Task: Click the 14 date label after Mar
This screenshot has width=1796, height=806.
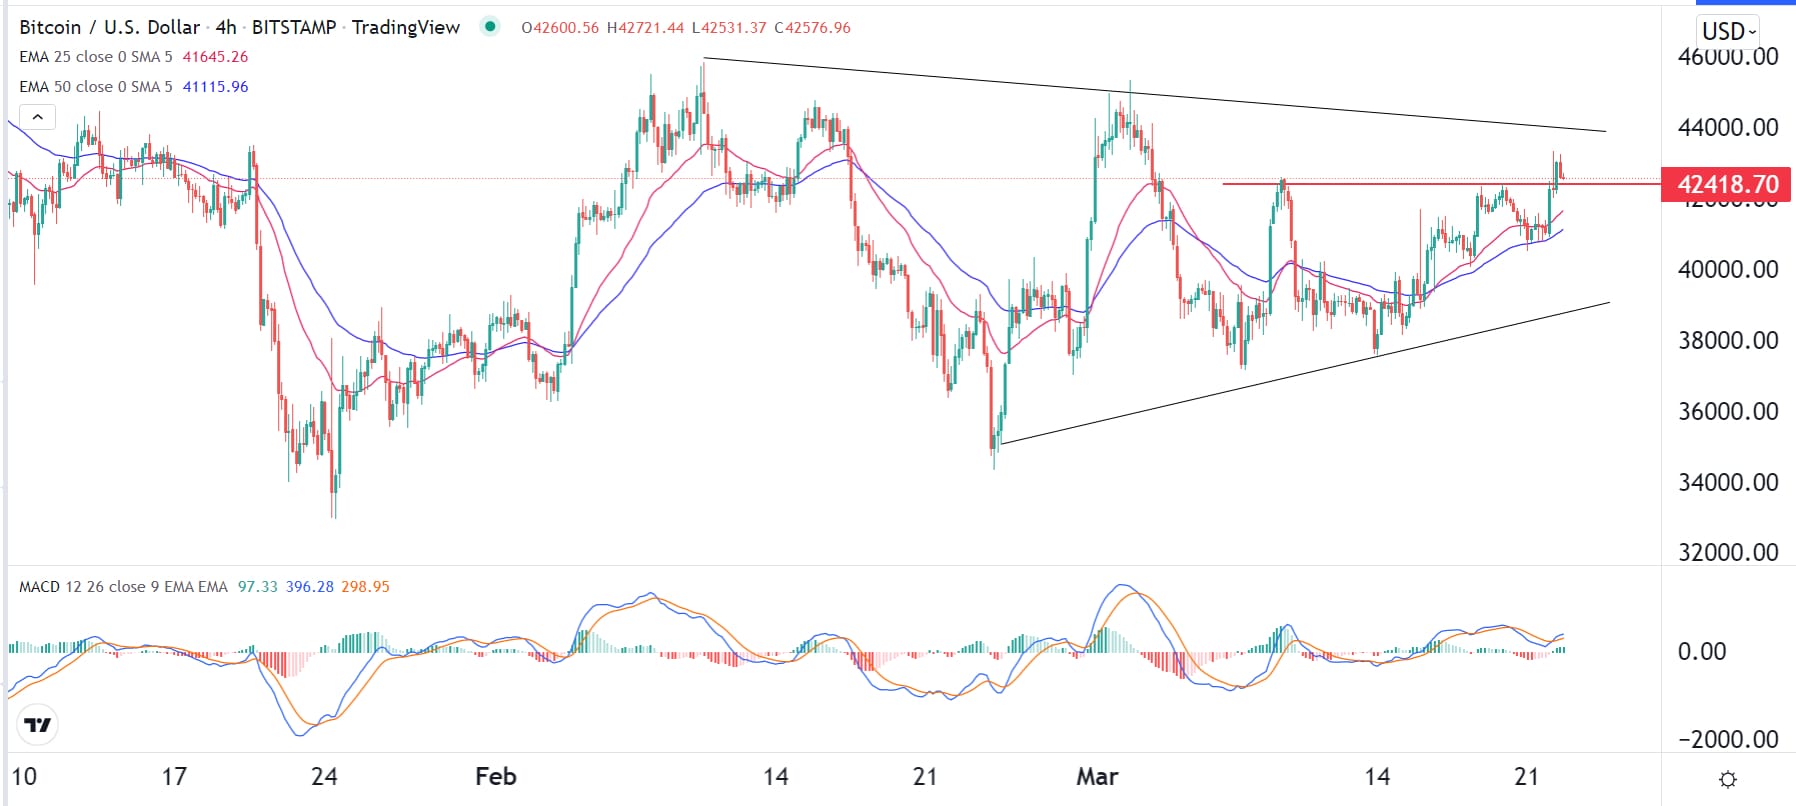Action: coord(1377,777)
